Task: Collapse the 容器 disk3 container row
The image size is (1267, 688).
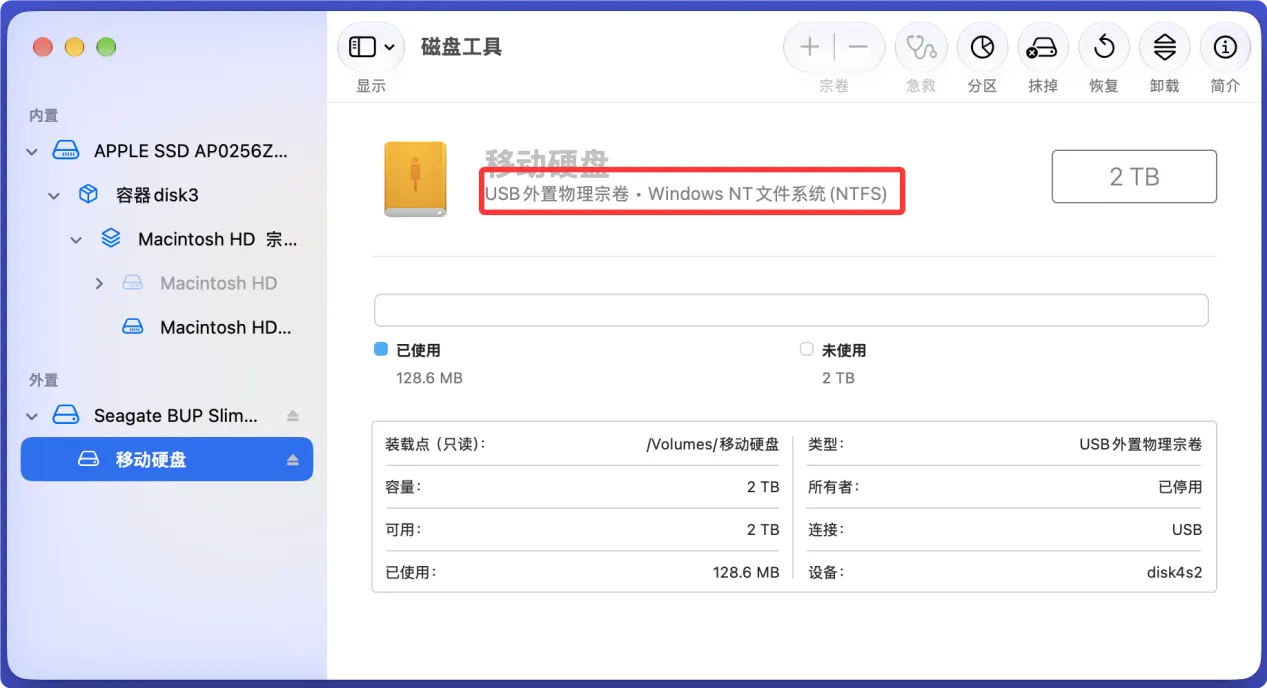Action: tap(54, 196)
